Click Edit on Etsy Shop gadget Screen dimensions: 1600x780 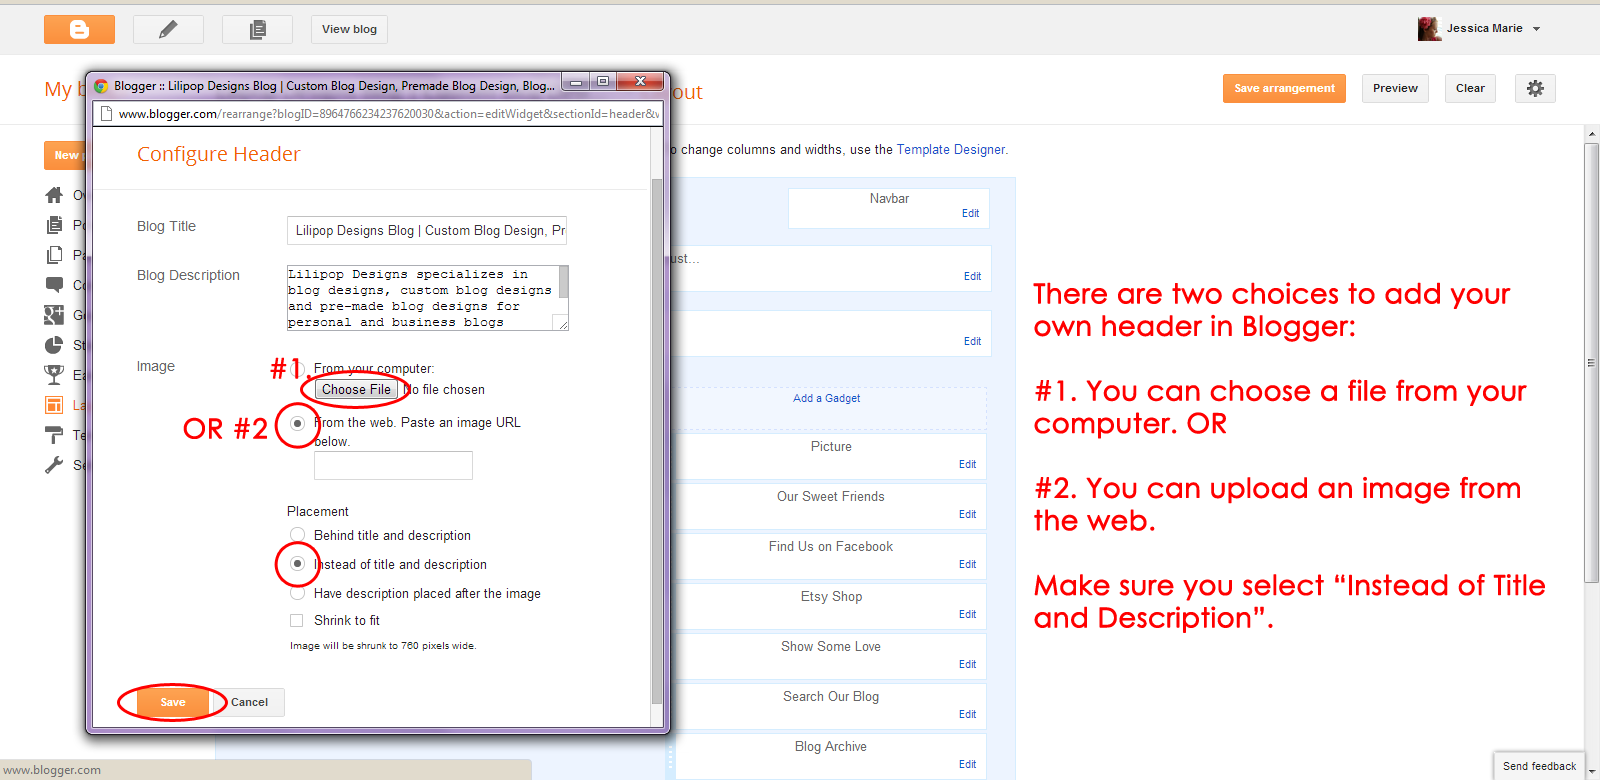tap(967, 614)
